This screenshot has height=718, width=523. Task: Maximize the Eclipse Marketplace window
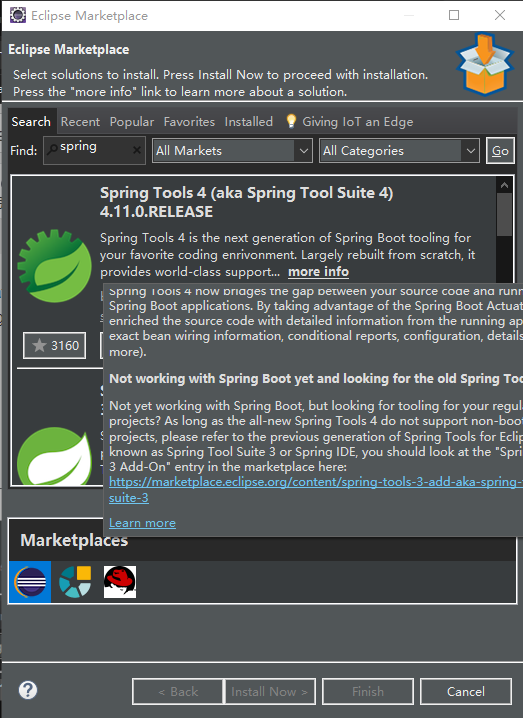click(454, 15)
